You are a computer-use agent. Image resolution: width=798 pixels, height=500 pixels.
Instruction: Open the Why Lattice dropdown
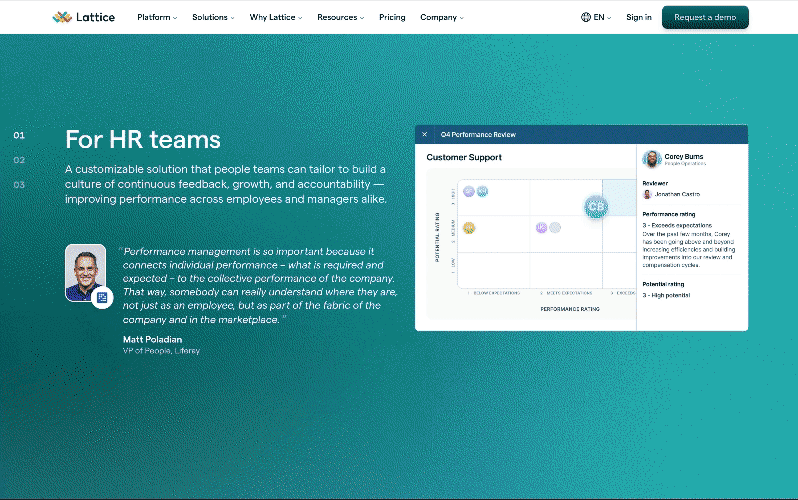pos(276,17)
